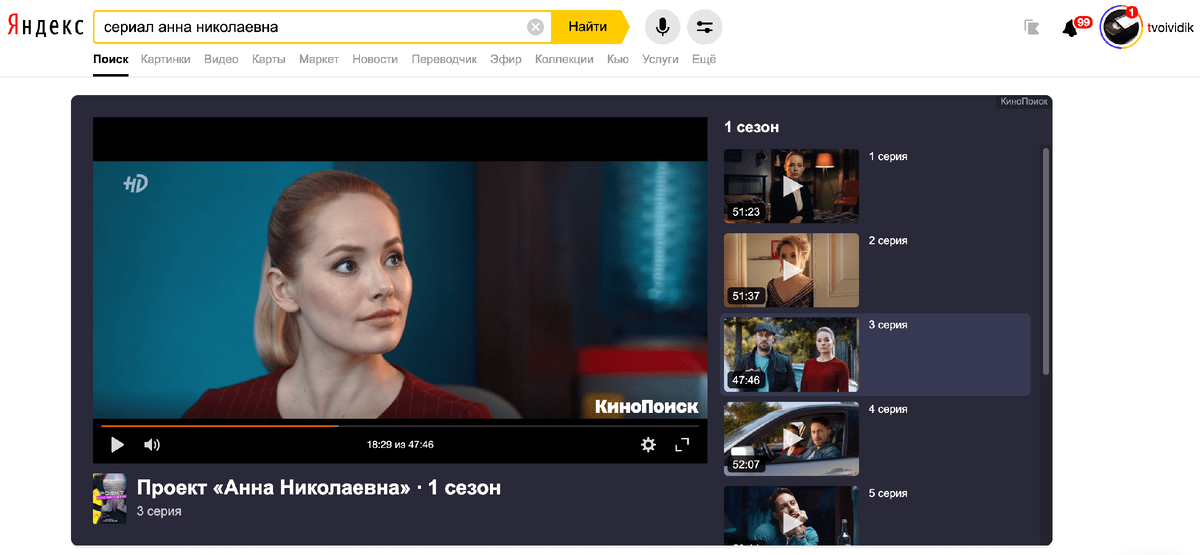The image size is (1200, 555).
Task: Switch to the Видео tab
Action: (221, 59)
